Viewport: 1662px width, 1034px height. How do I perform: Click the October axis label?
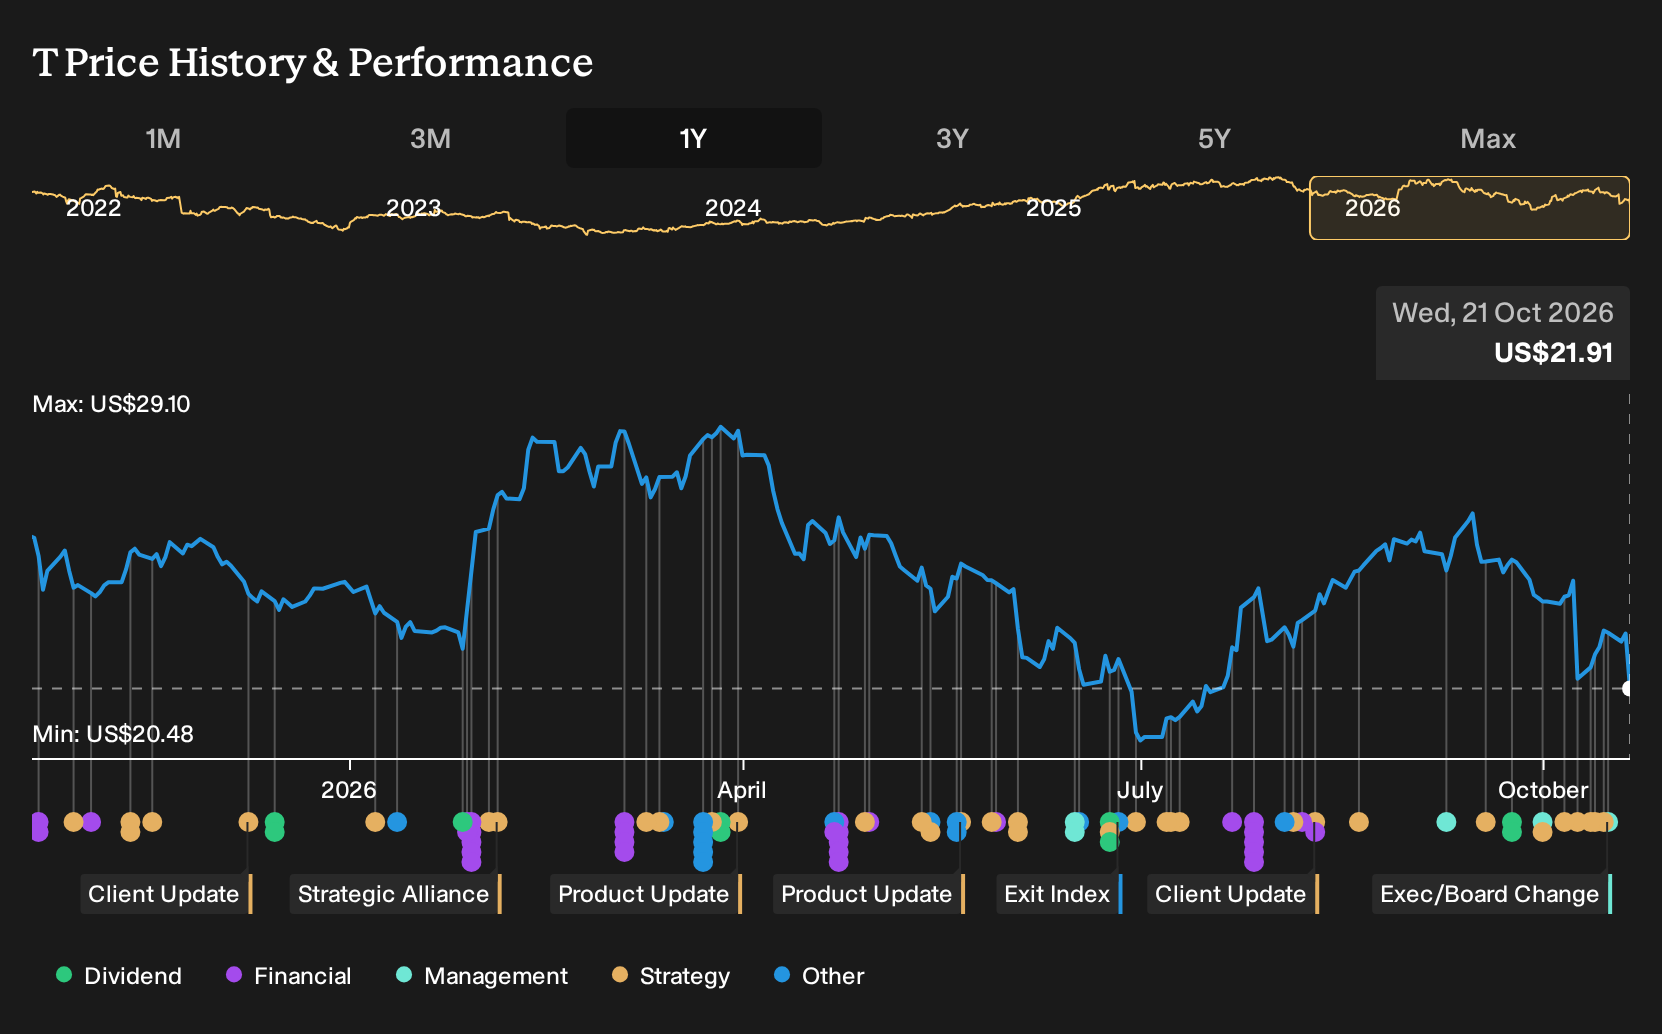coord(1543,790)
